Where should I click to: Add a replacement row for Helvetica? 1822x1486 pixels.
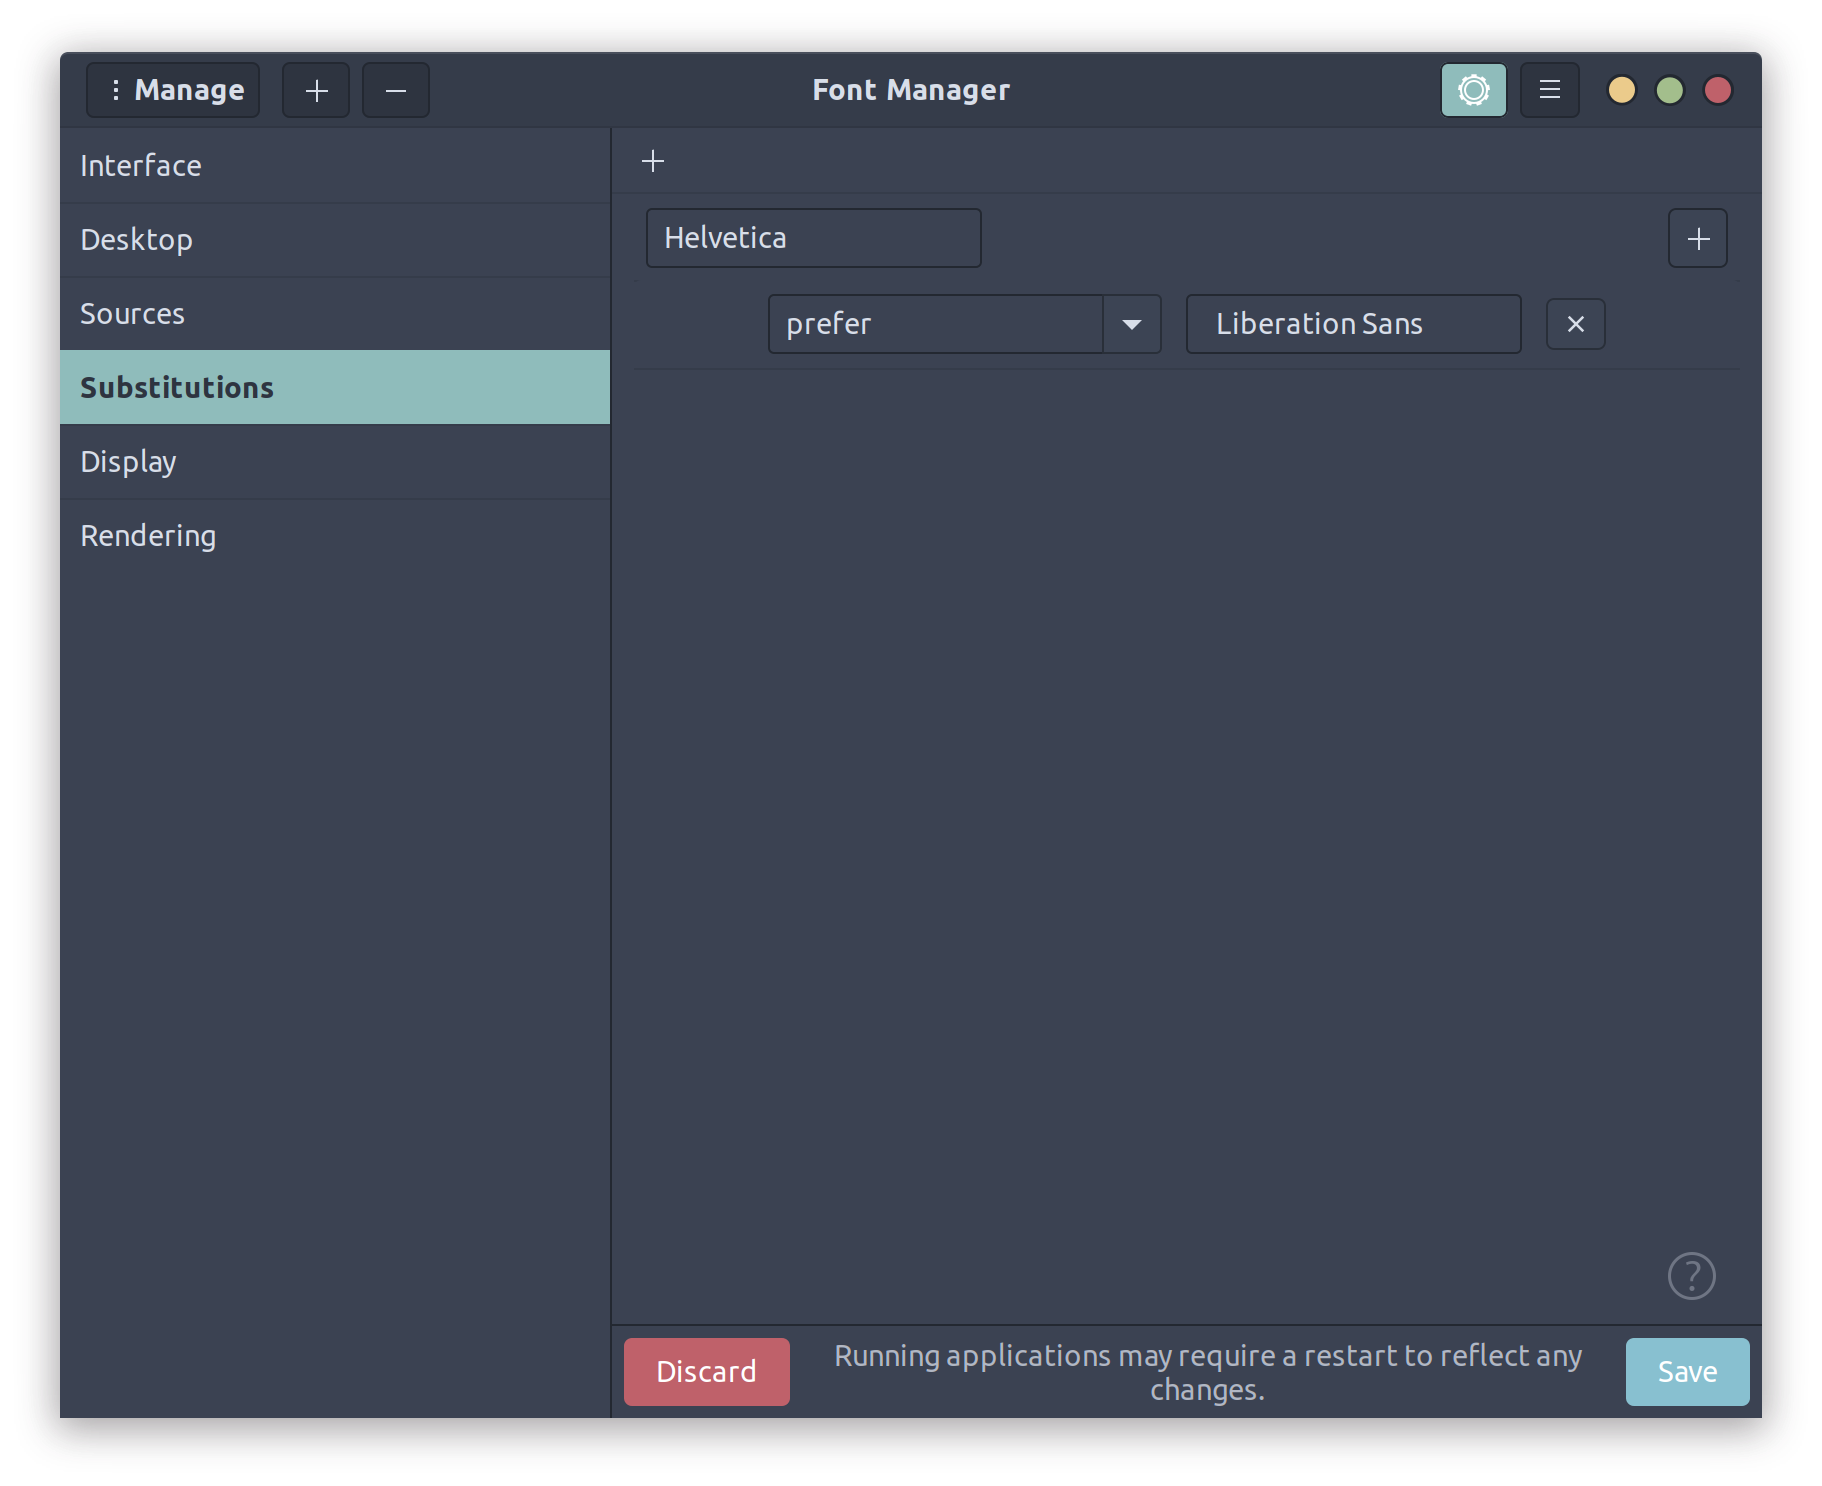1698,238
